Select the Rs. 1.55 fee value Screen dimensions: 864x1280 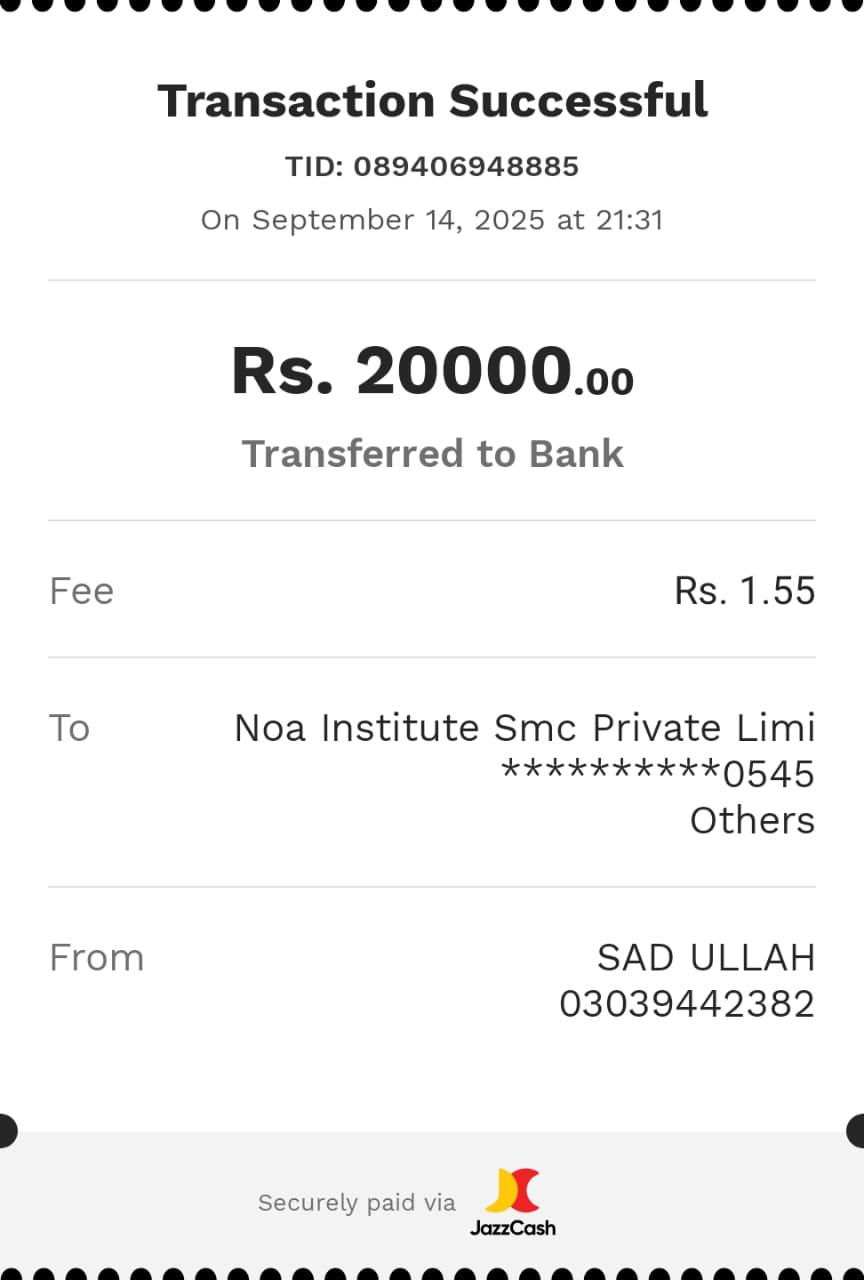[x=745, y=591]
